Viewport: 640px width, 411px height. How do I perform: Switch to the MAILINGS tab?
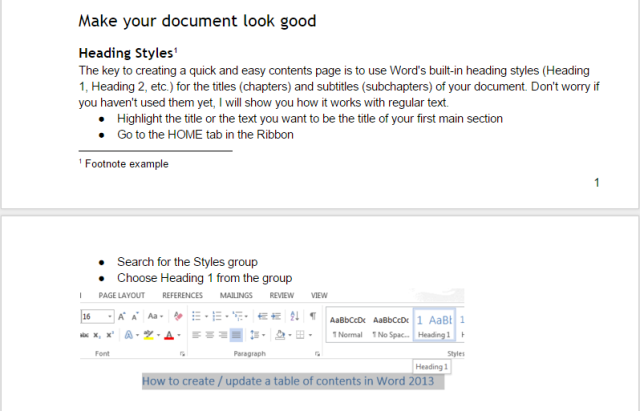point(236,295)
